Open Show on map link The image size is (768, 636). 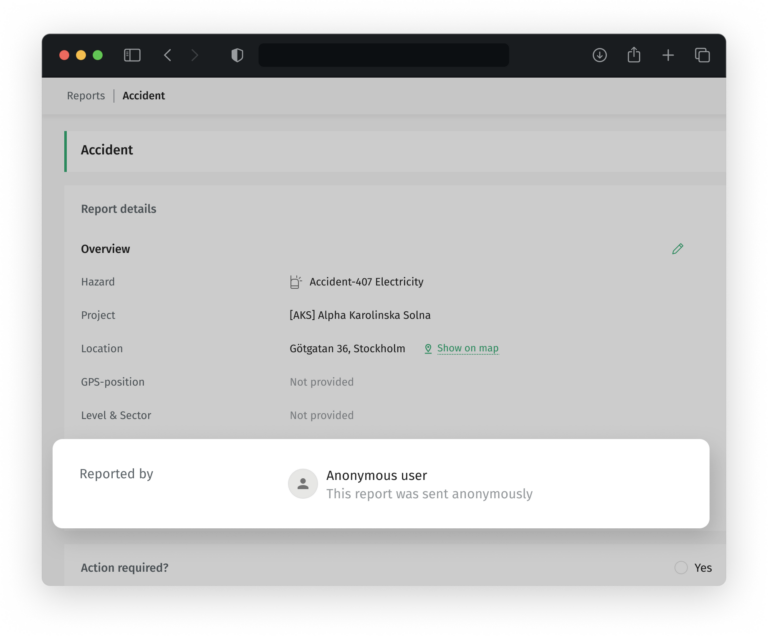[468, 349]
